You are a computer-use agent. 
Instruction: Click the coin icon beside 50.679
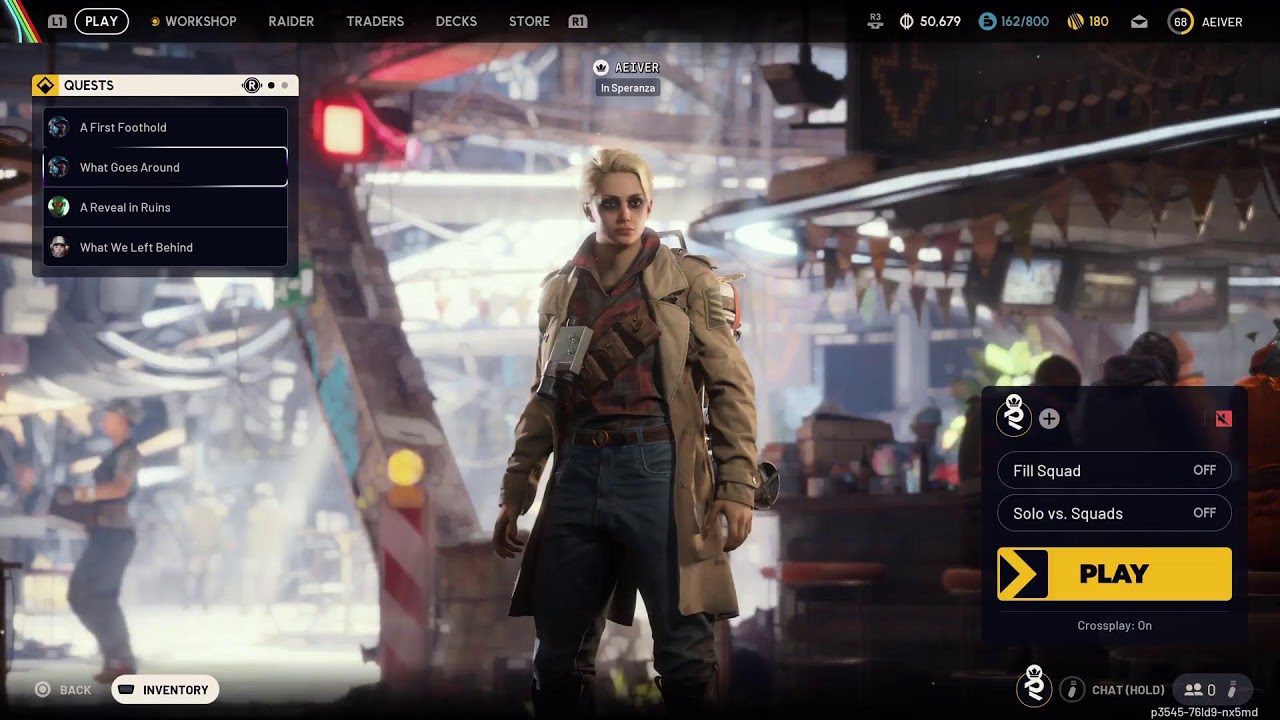click(x=907, y=21)
